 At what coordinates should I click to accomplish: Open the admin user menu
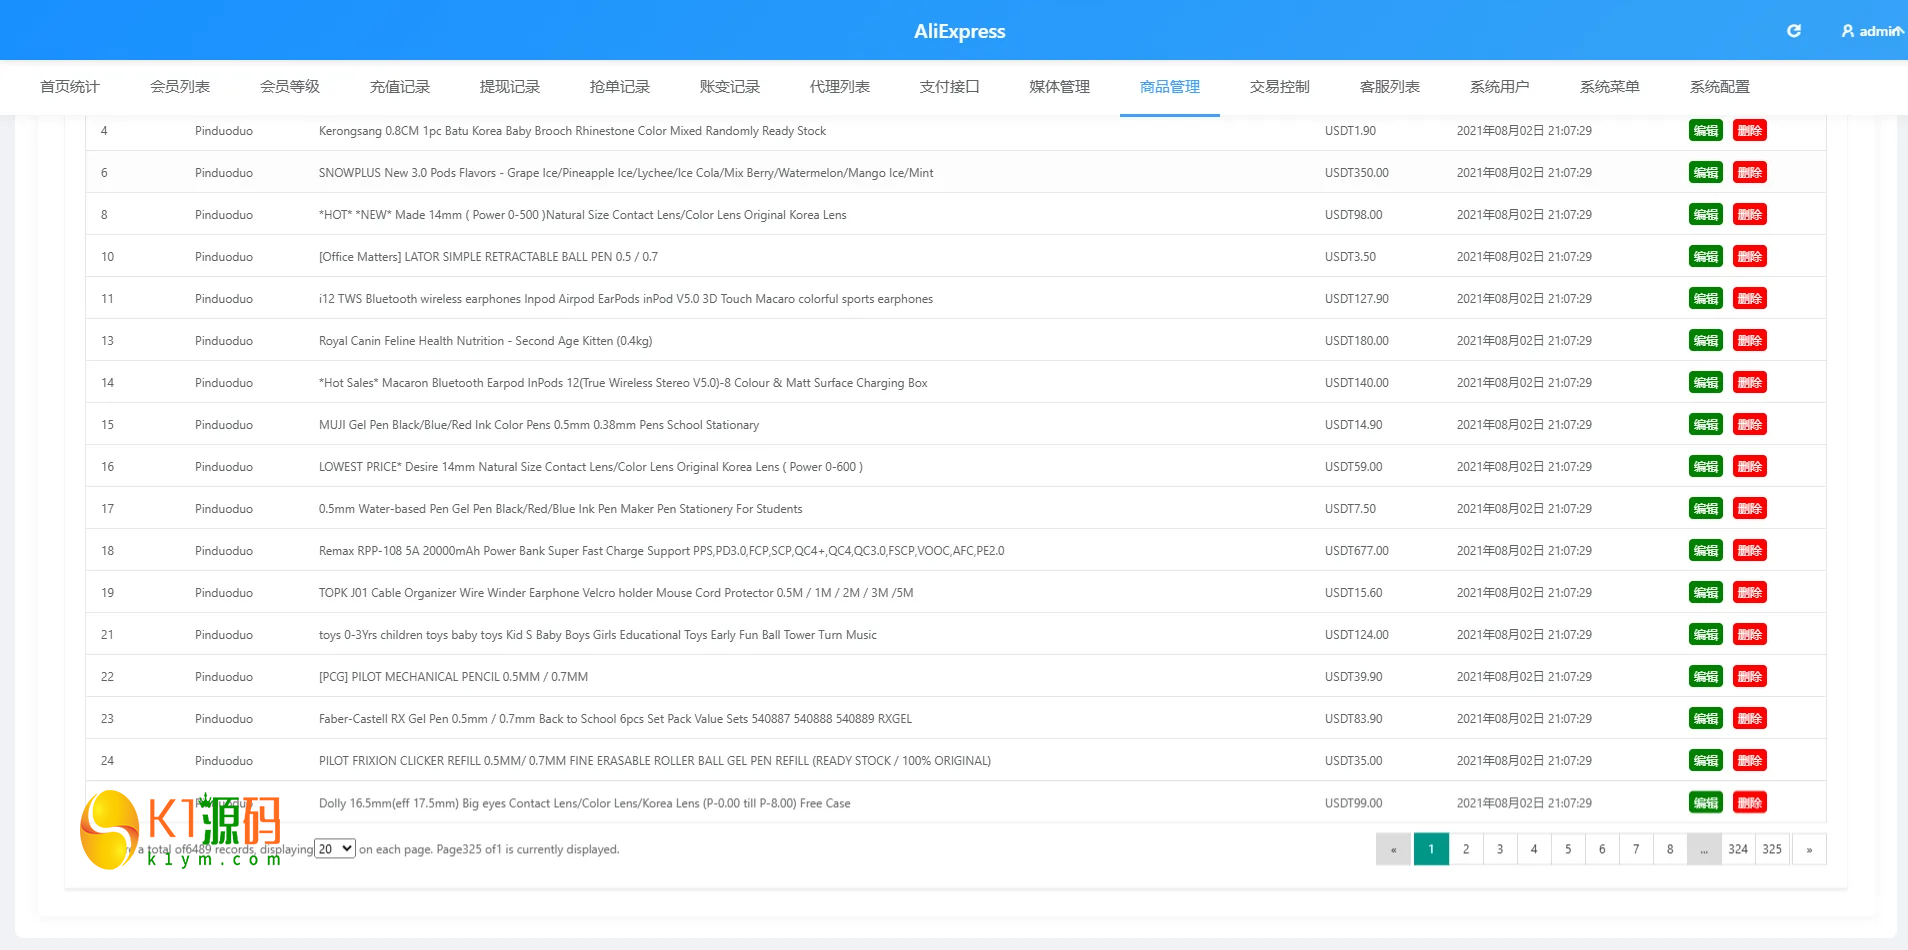1872,31
